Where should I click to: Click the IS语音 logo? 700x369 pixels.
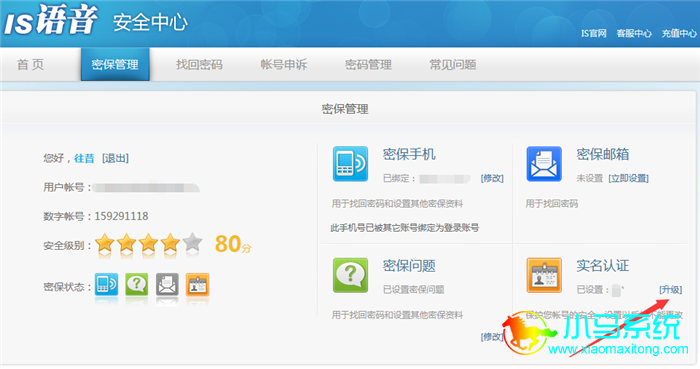click(51, 20)
